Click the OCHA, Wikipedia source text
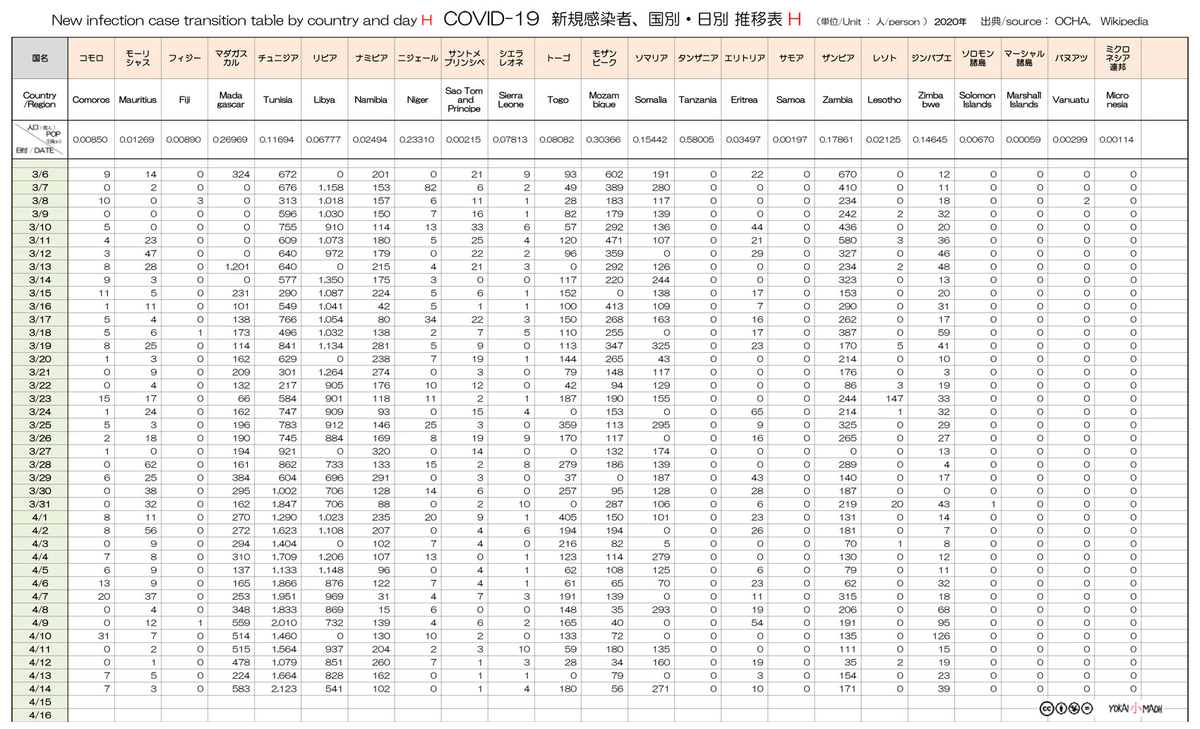This screenshot has width=1200, height=729. click(1099, 20)
